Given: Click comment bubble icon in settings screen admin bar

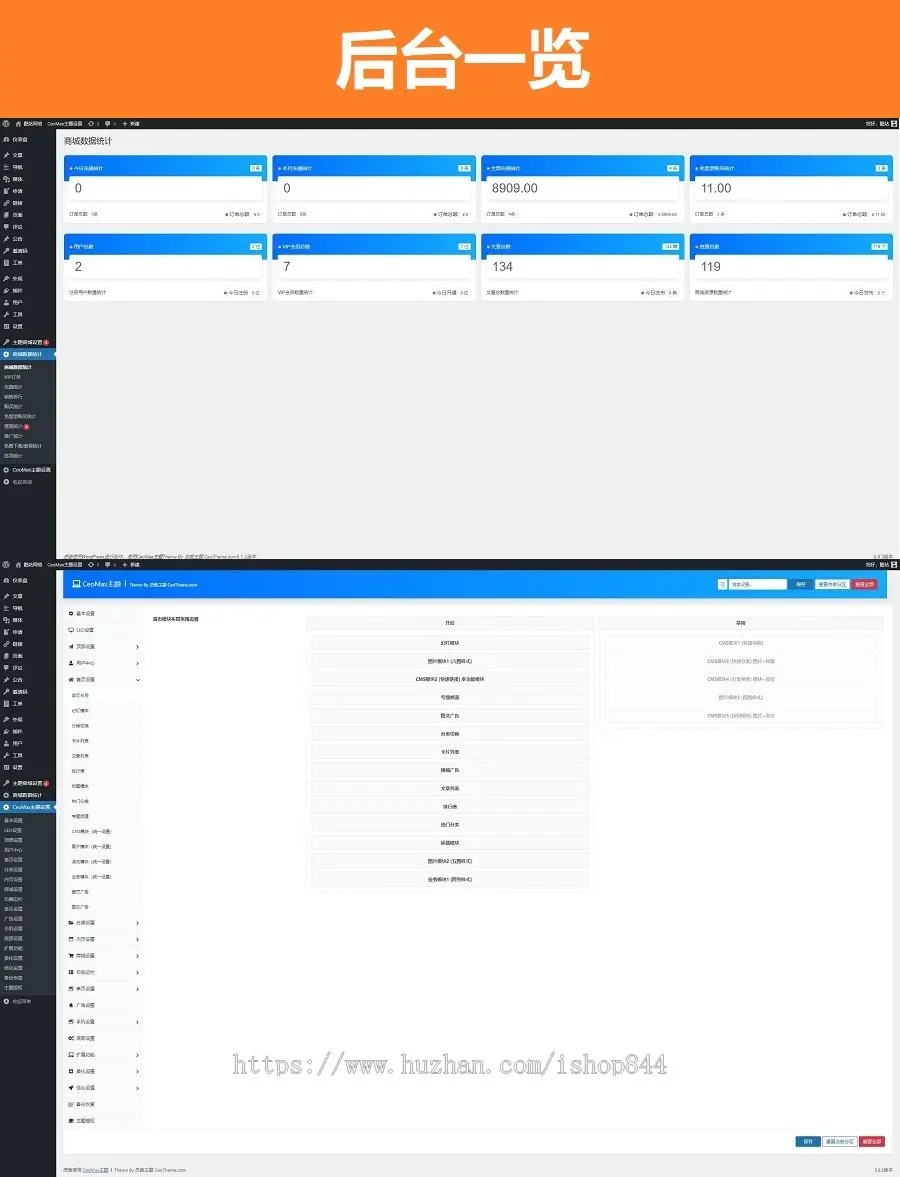Looking at the screenshot, I should click(x=108, y=564).
